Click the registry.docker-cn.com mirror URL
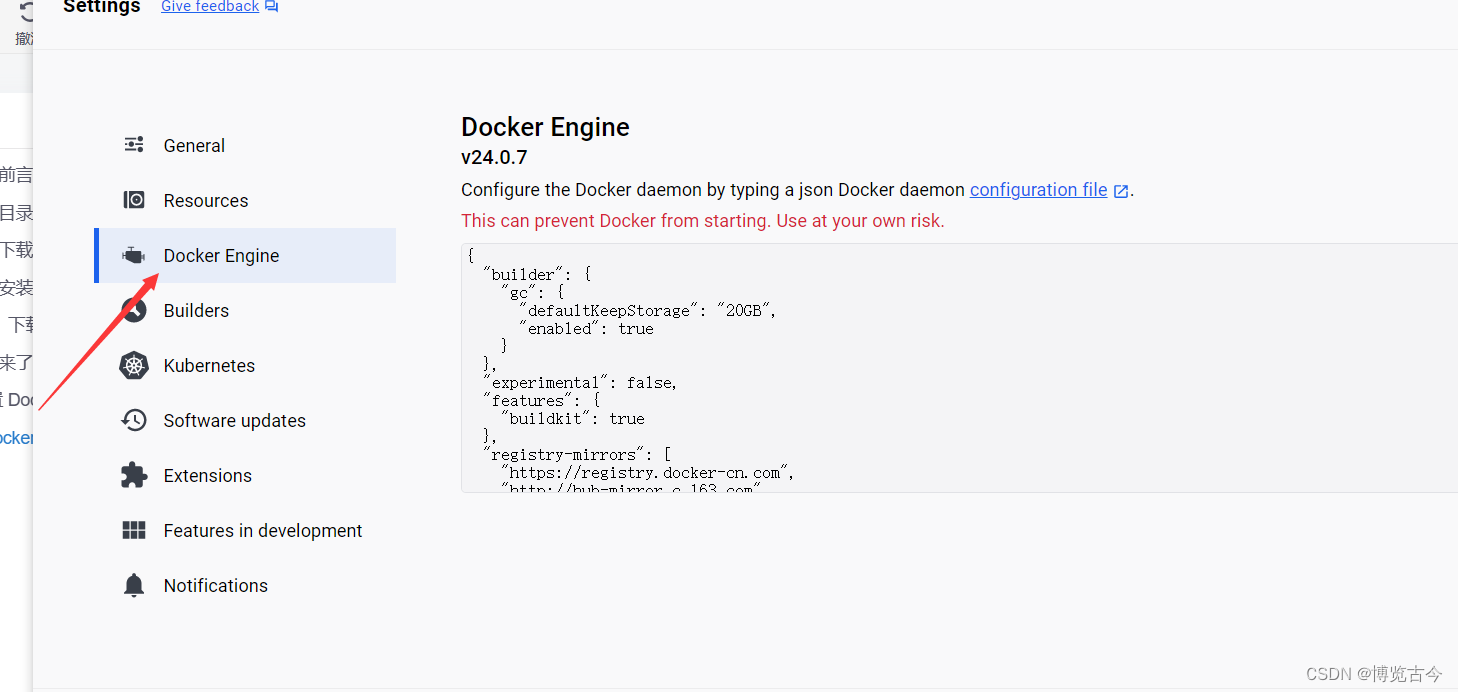The width and height of the screenshot is (1458, 692). (647, 473)
